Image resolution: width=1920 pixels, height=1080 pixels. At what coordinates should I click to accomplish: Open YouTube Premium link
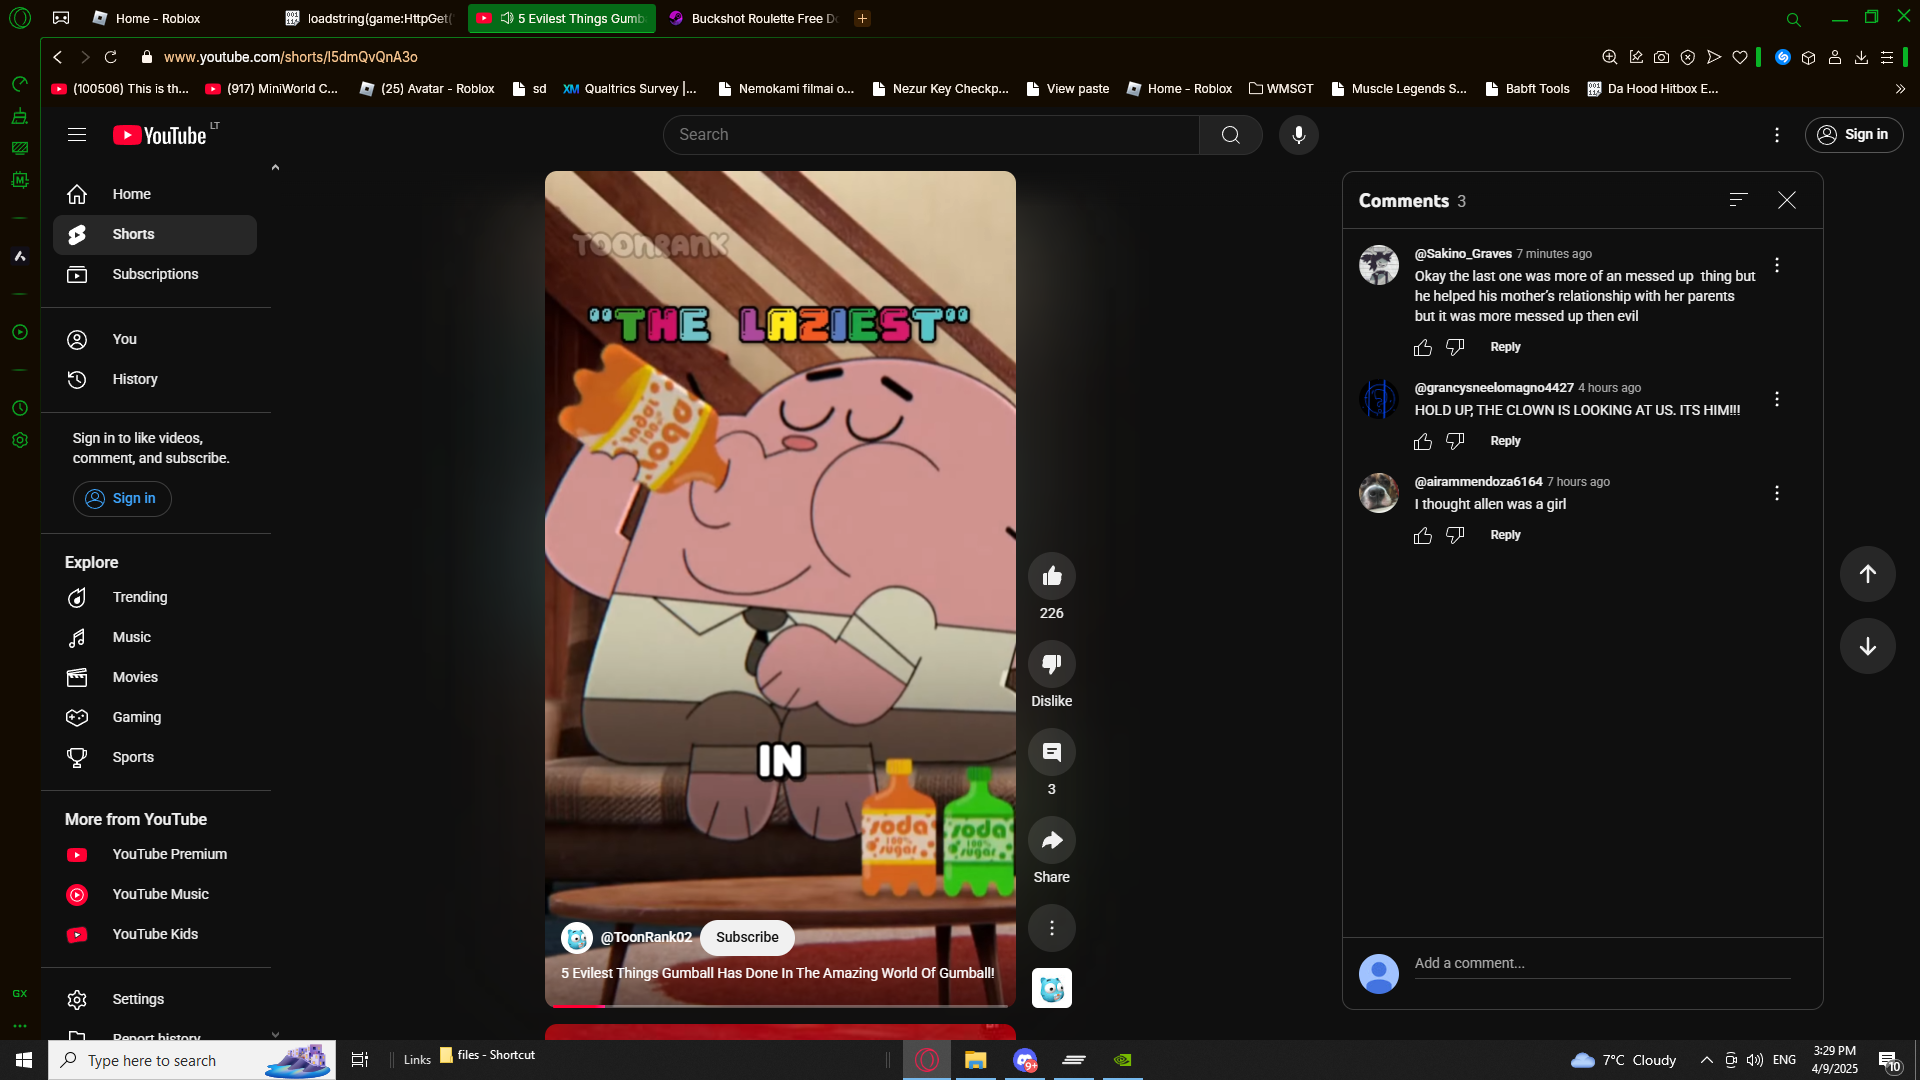click(155, 854)
